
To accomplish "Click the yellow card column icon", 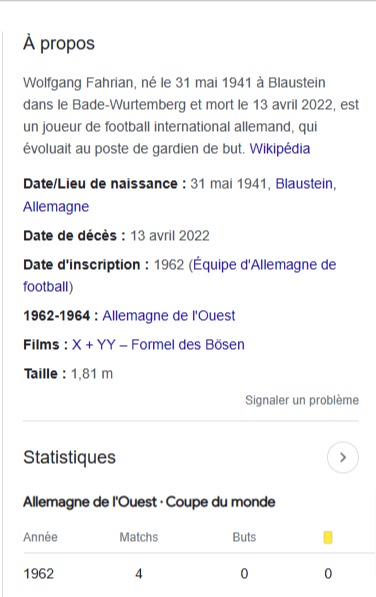I will (x=328, y=537).
